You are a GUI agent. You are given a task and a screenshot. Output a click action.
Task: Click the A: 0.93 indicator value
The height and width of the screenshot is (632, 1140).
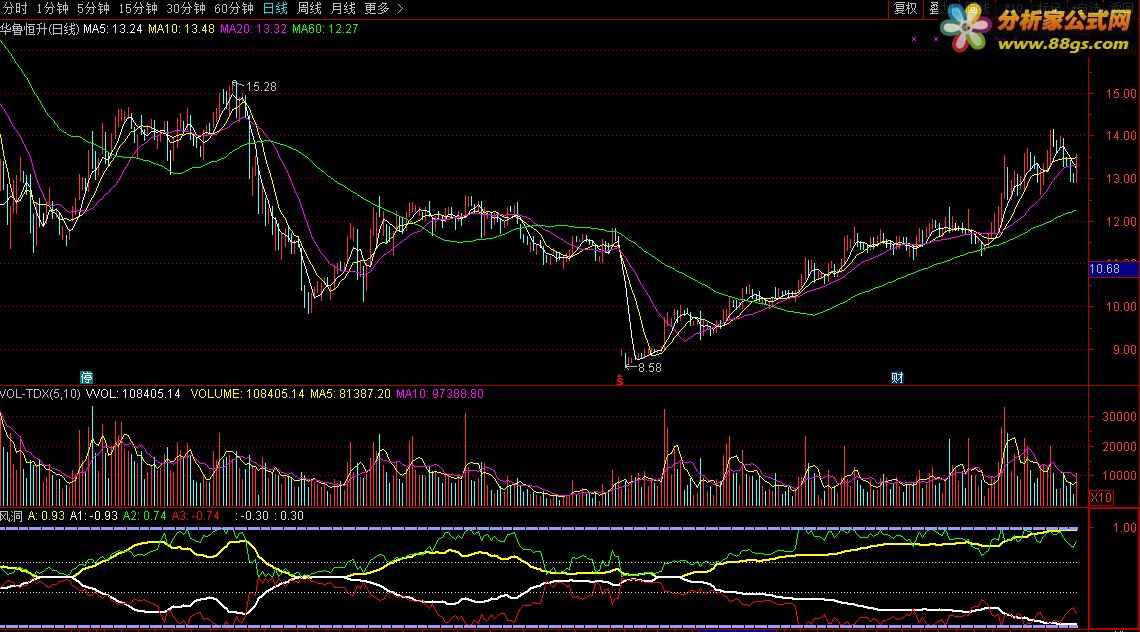click(x=47, y=516)
